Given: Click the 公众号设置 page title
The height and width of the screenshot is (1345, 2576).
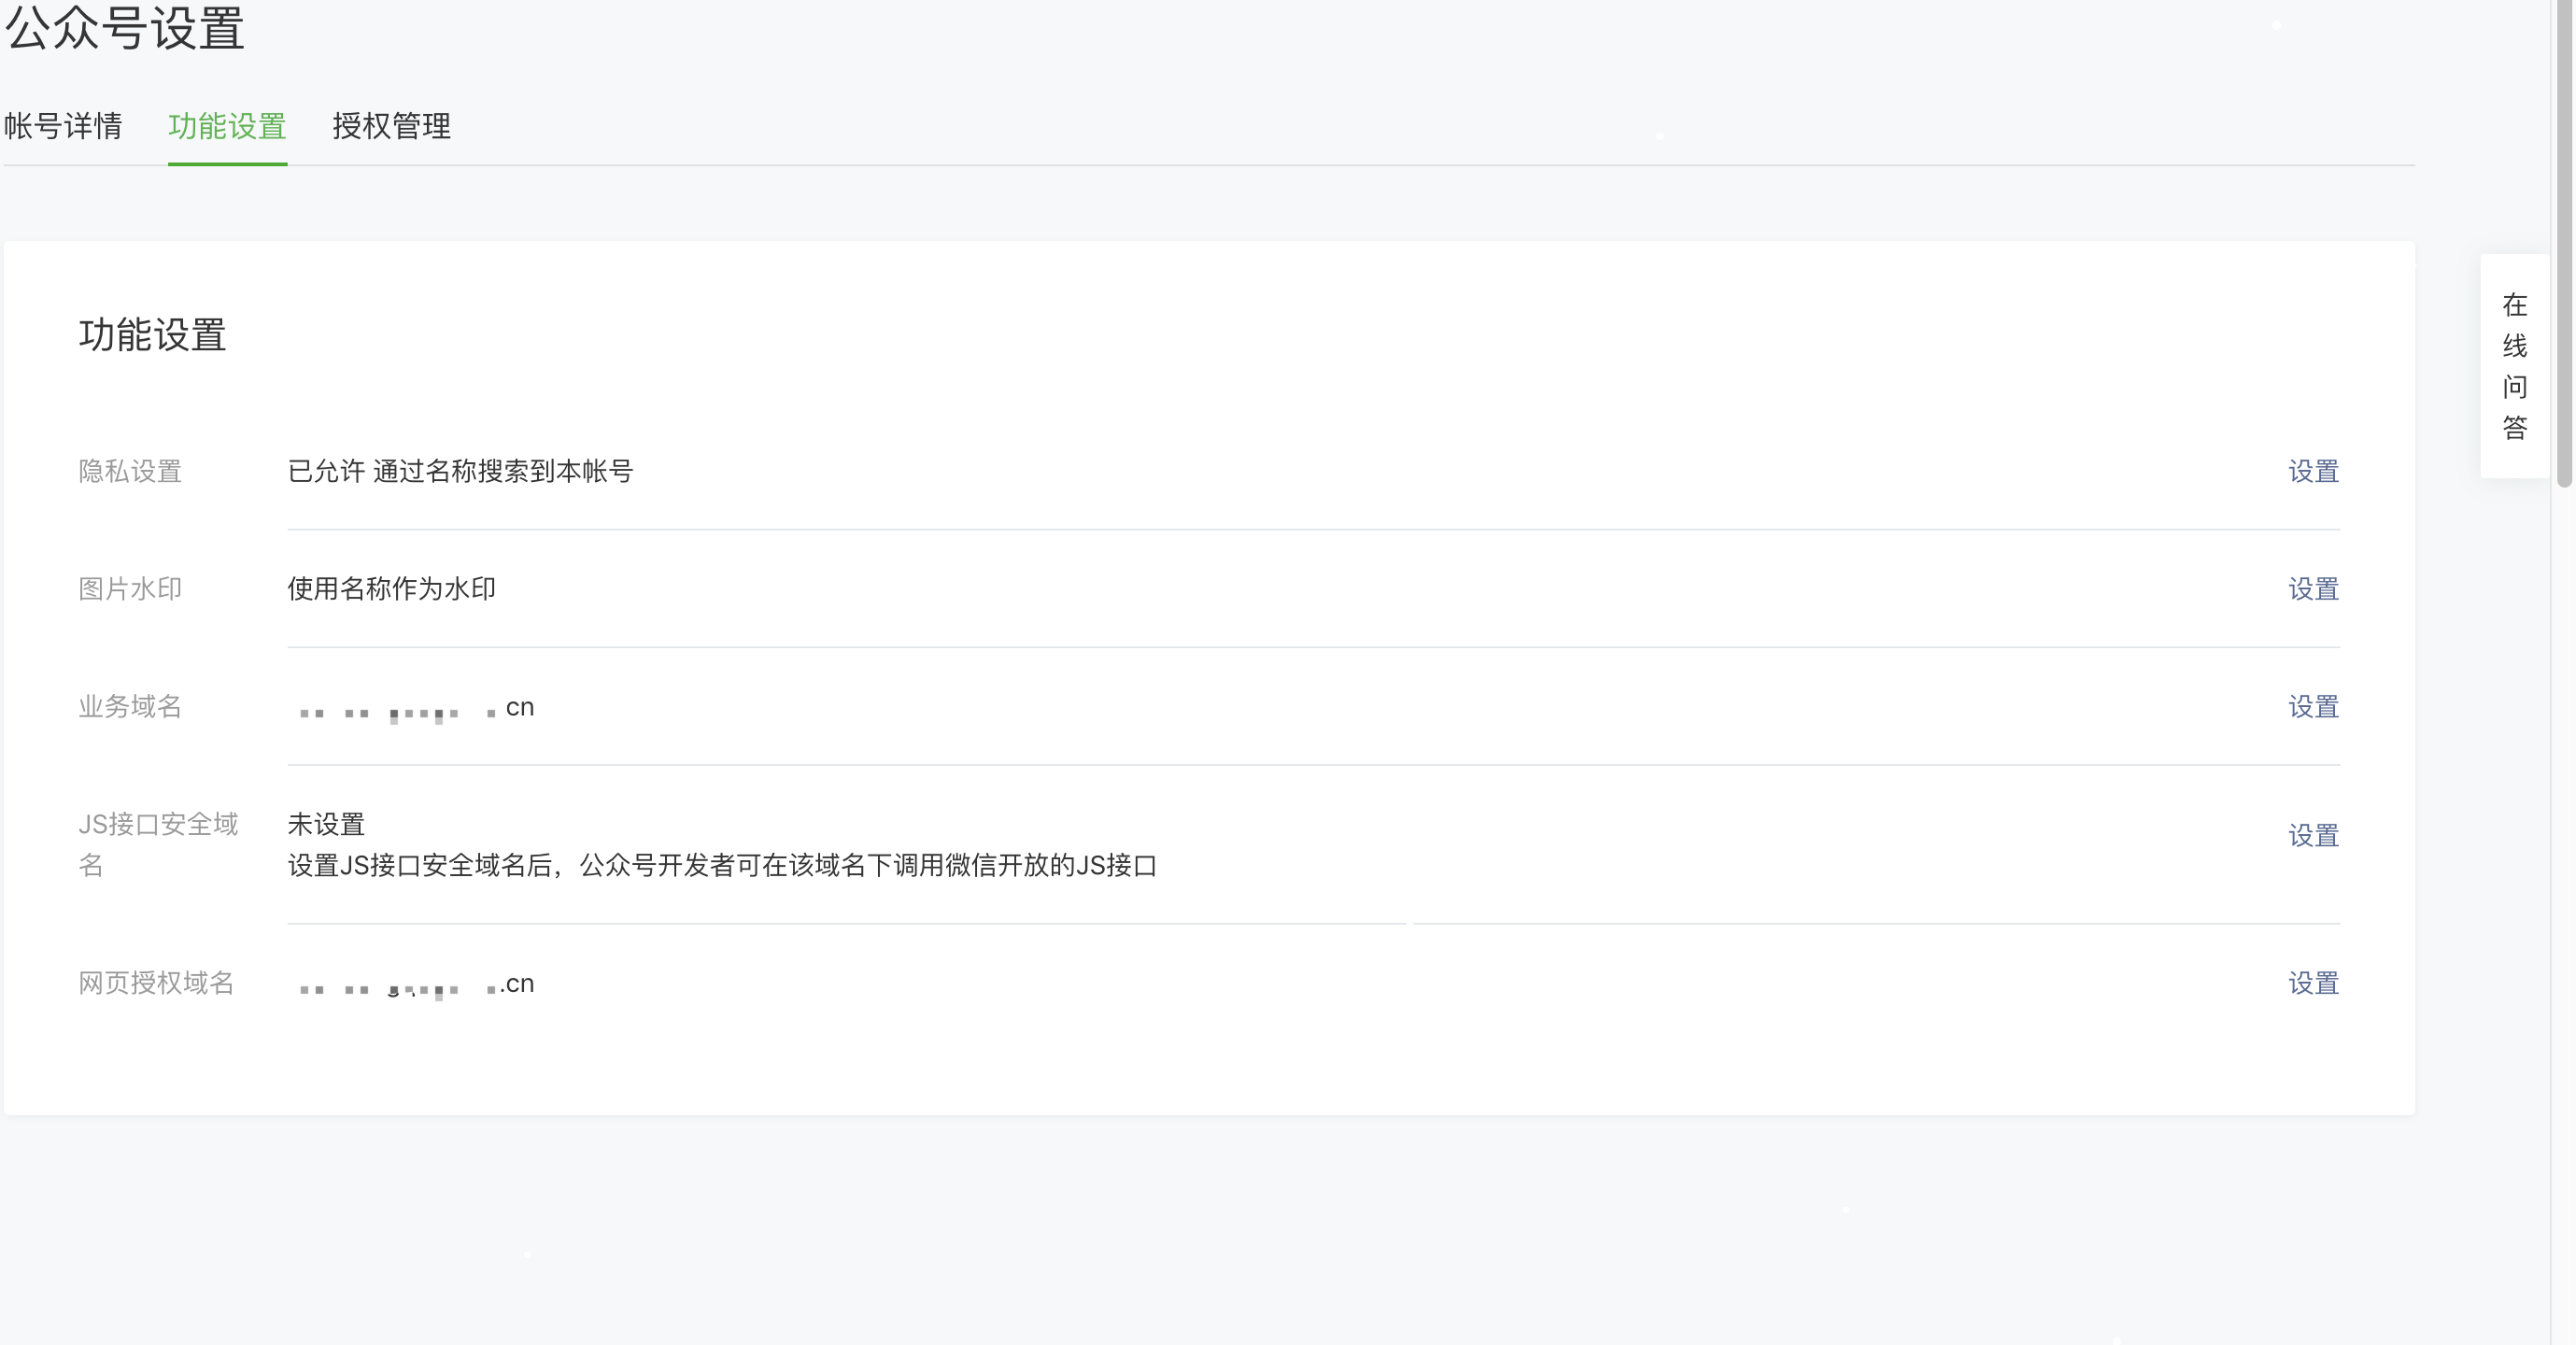Looking at the screenshot, I should click(125, 28).
